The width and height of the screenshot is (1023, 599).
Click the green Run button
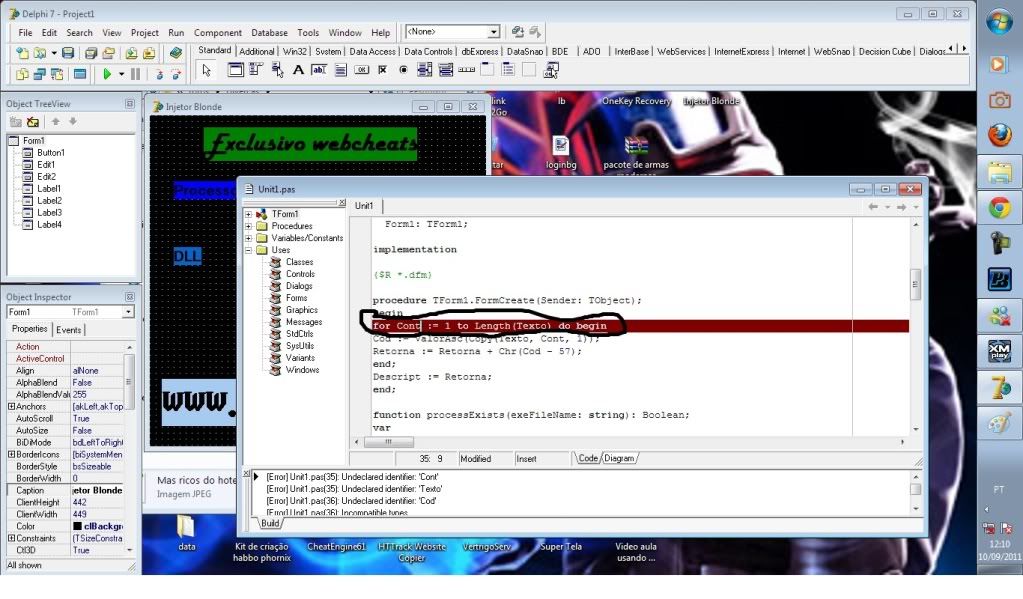[x=107, y=74]
